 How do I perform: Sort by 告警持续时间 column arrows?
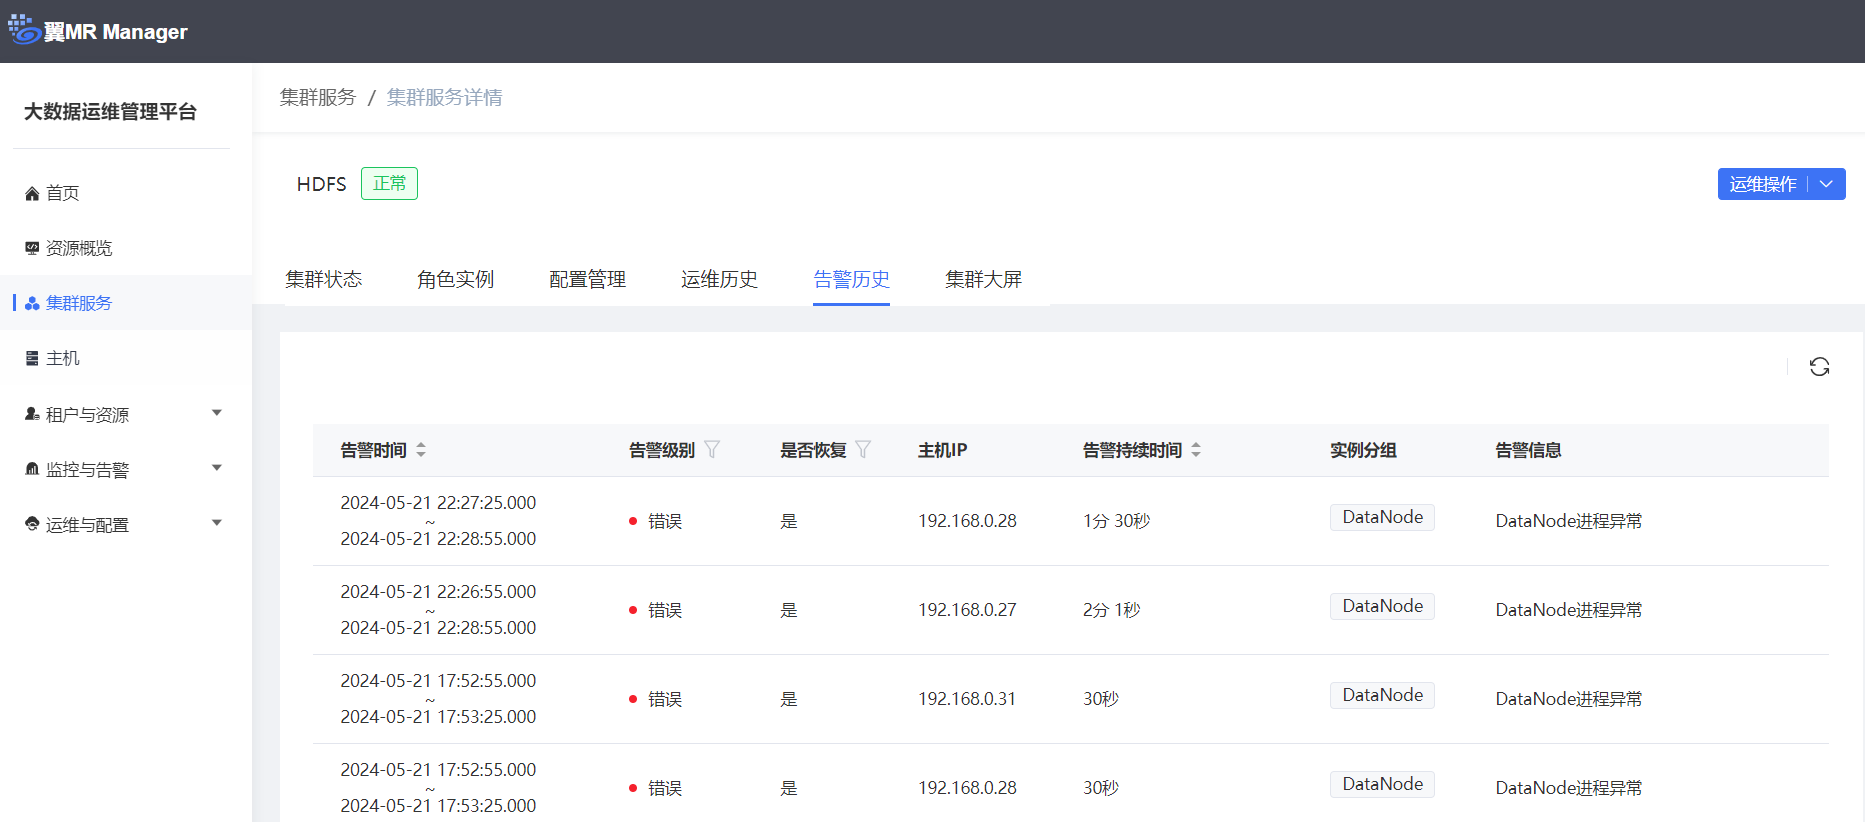click(1196, 450)
